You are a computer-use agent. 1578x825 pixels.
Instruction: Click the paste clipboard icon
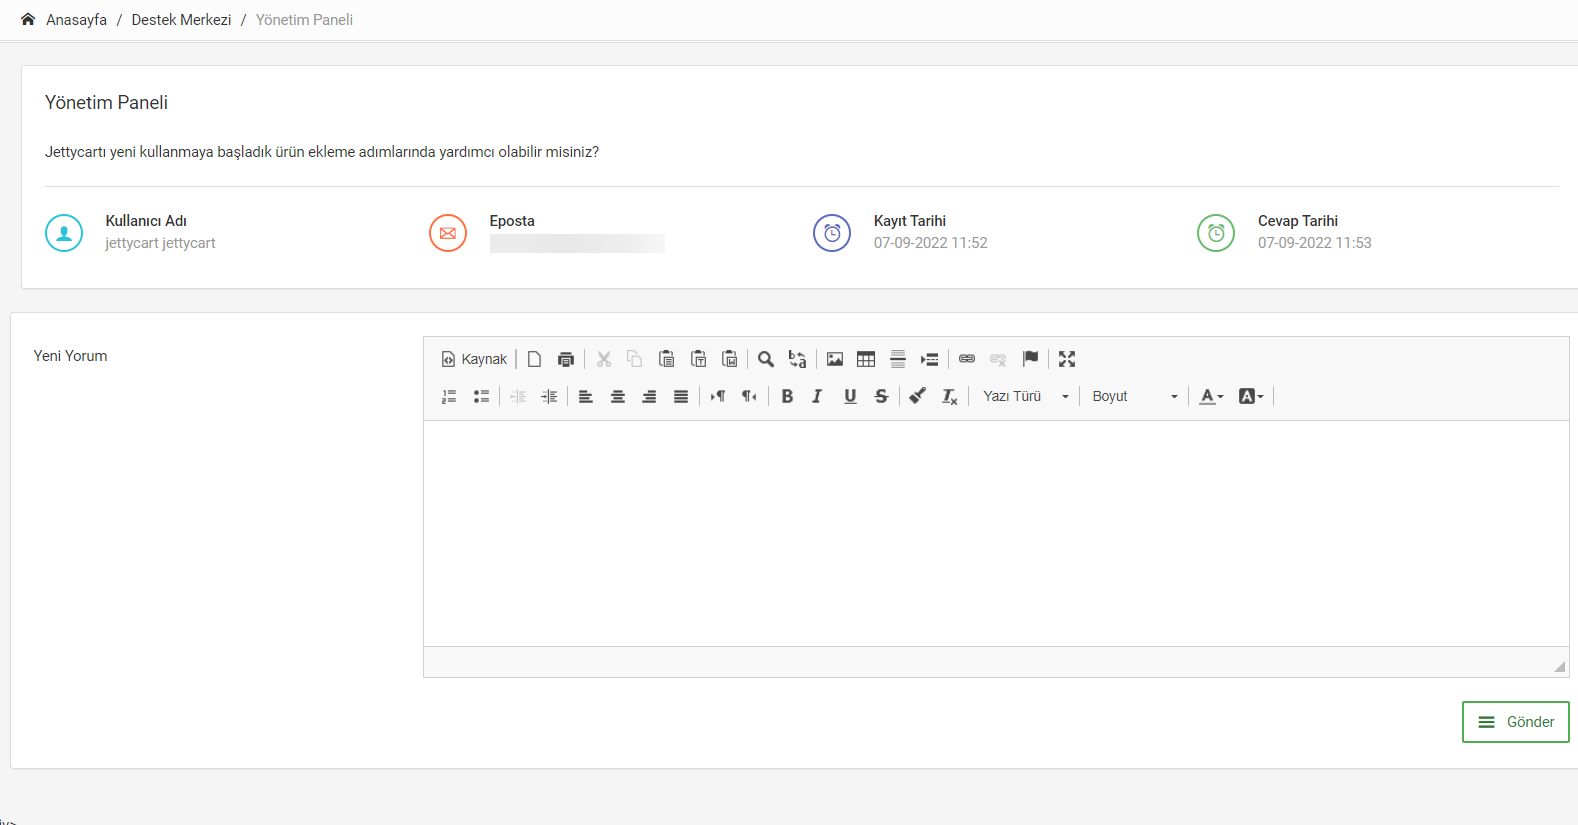(x=667, y=359)
